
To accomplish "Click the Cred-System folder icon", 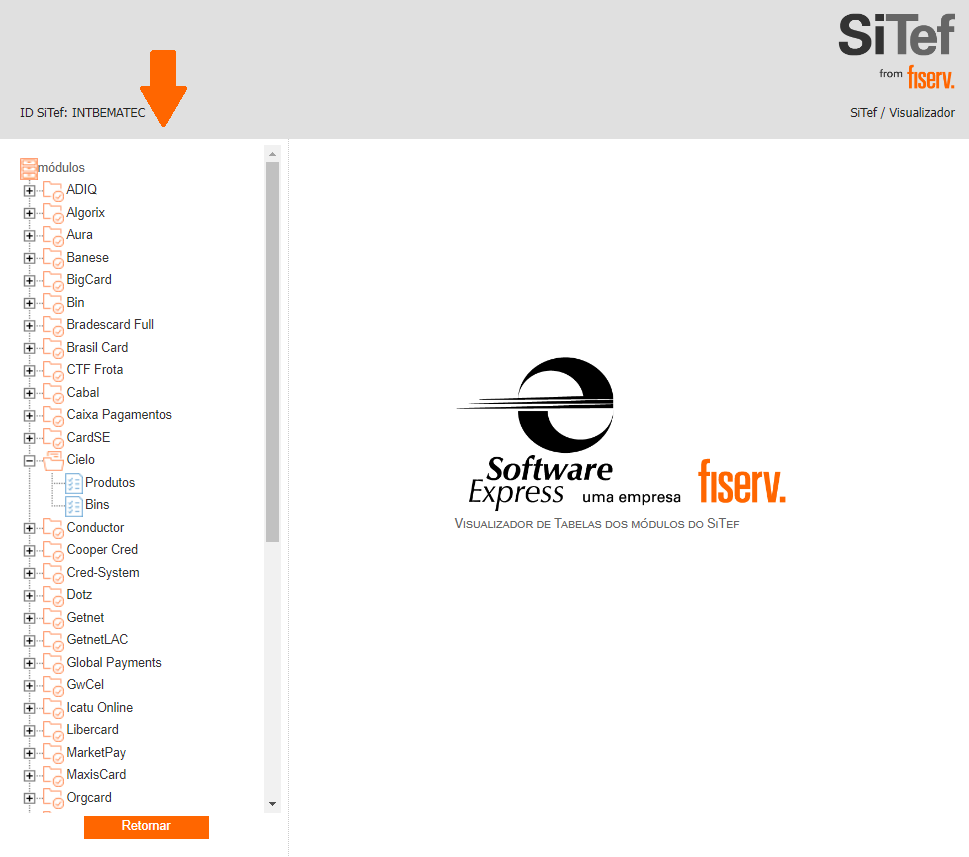I will [x=53, y=575].
